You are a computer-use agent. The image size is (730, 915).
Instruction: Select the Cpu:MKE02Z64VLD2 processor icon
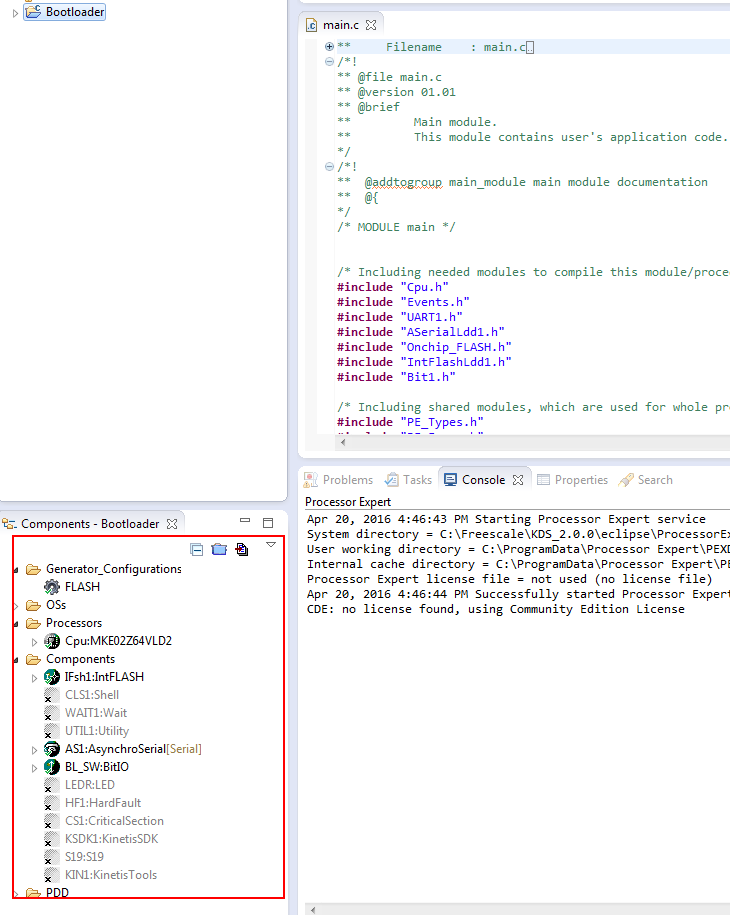[x=52, y=641]
